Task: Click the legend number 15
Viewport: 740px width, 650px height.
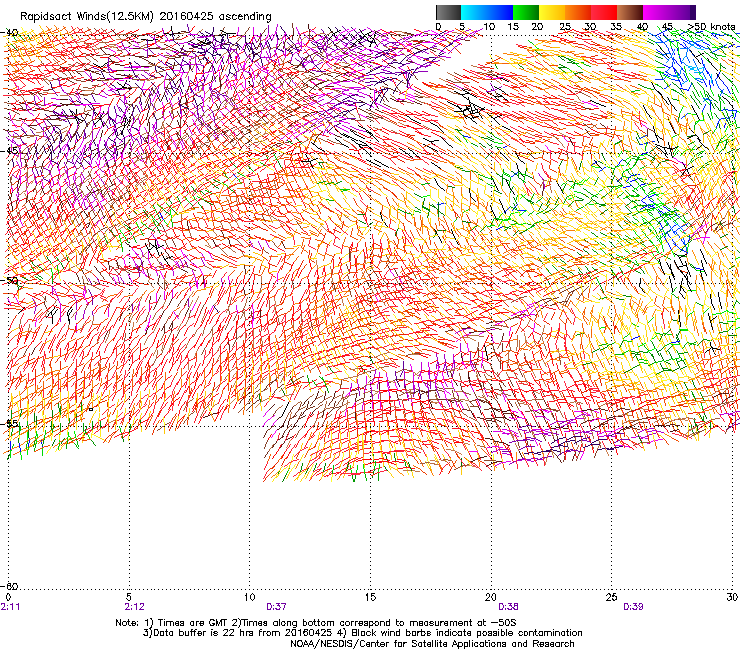Action: pos(513,27)
